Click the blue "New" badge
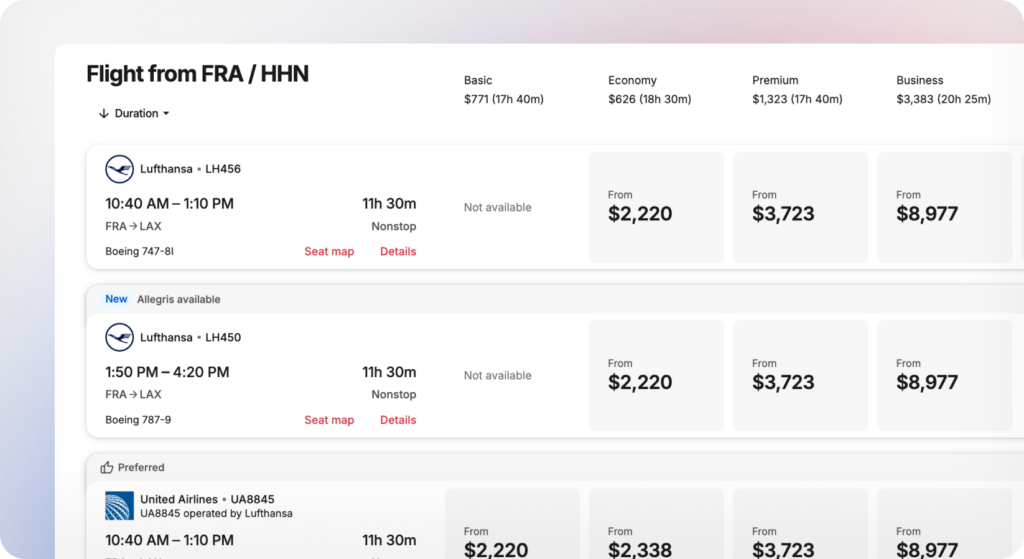The image size is (1024, 559). 116,299
